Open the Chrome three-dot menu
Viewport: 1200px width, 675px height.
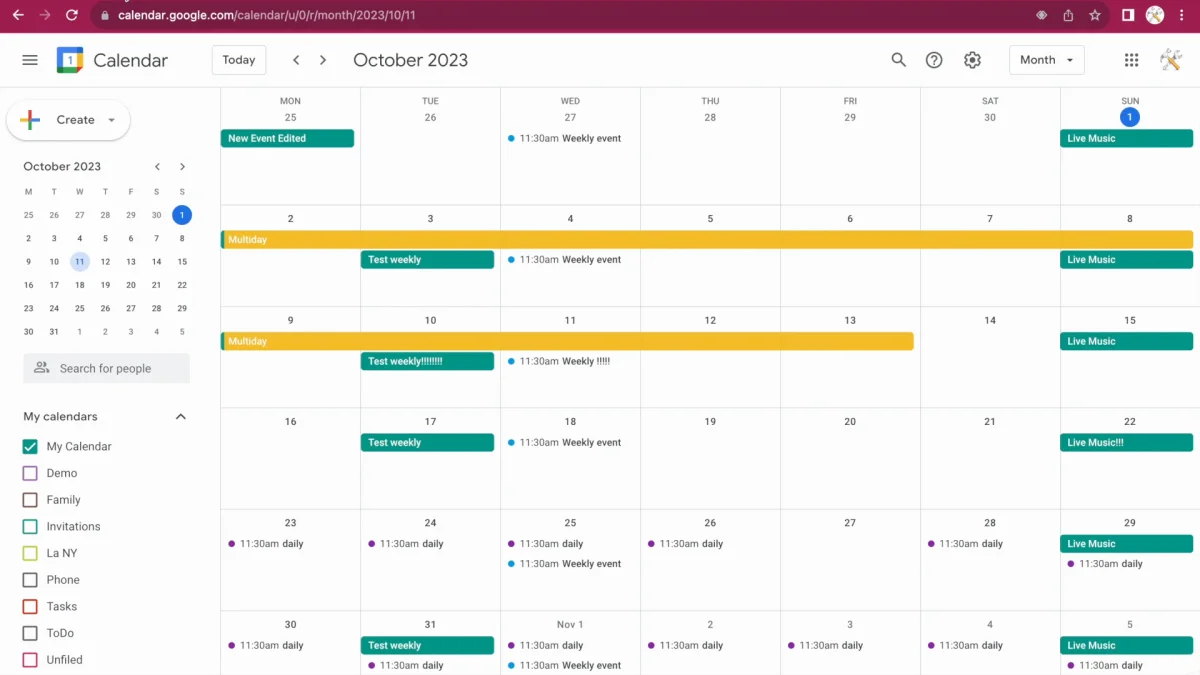pyautogui.click(x=1182, y=15)
